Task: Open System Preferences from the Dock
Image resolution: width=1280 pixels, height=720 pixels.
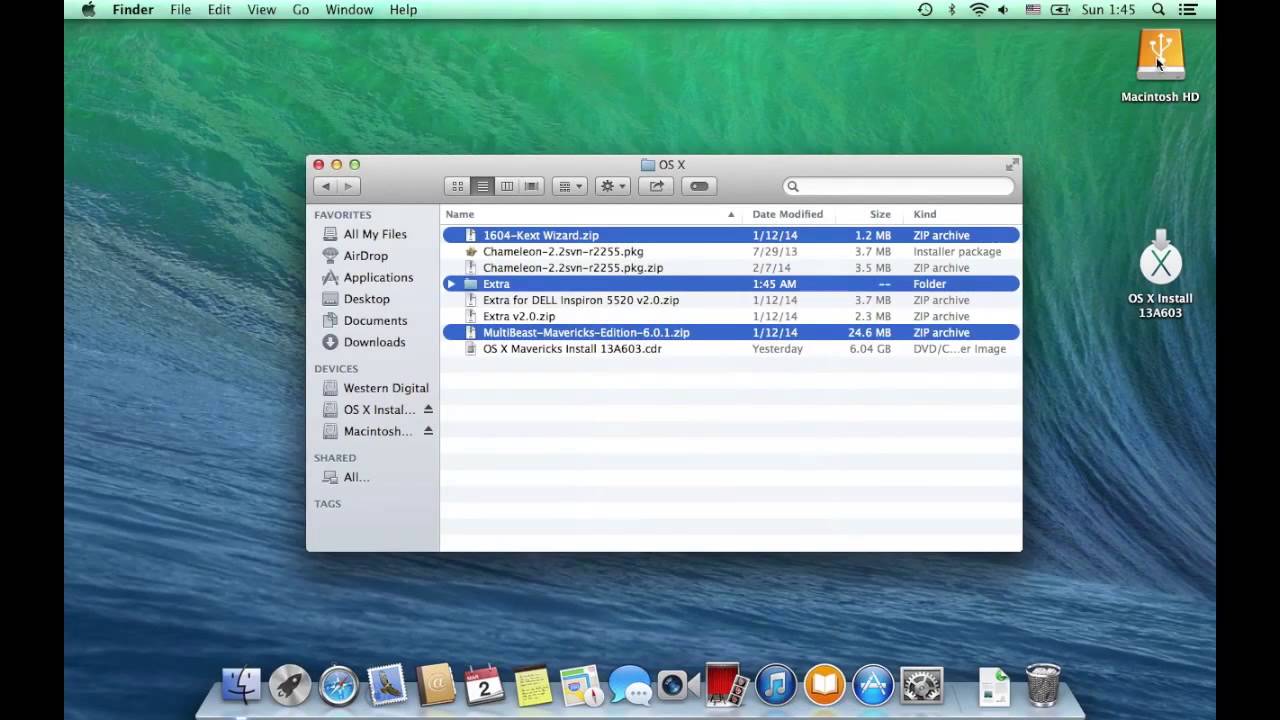Action: pyautogui.click(x=922, y=685)
